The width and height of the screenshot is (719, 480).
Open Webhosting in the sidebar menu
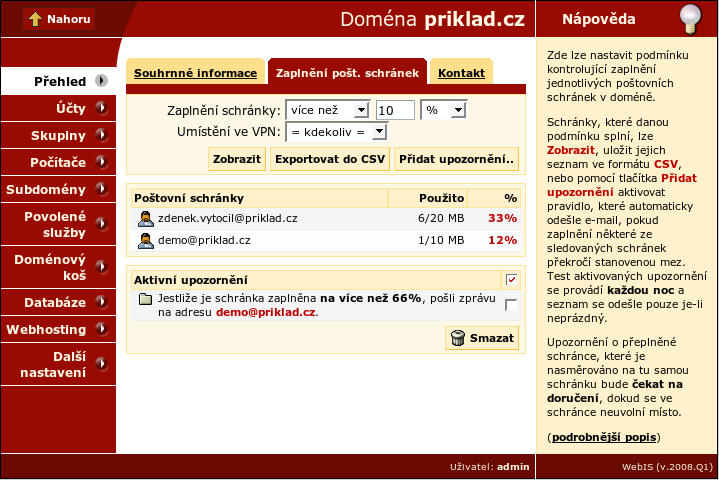(58, 329)
